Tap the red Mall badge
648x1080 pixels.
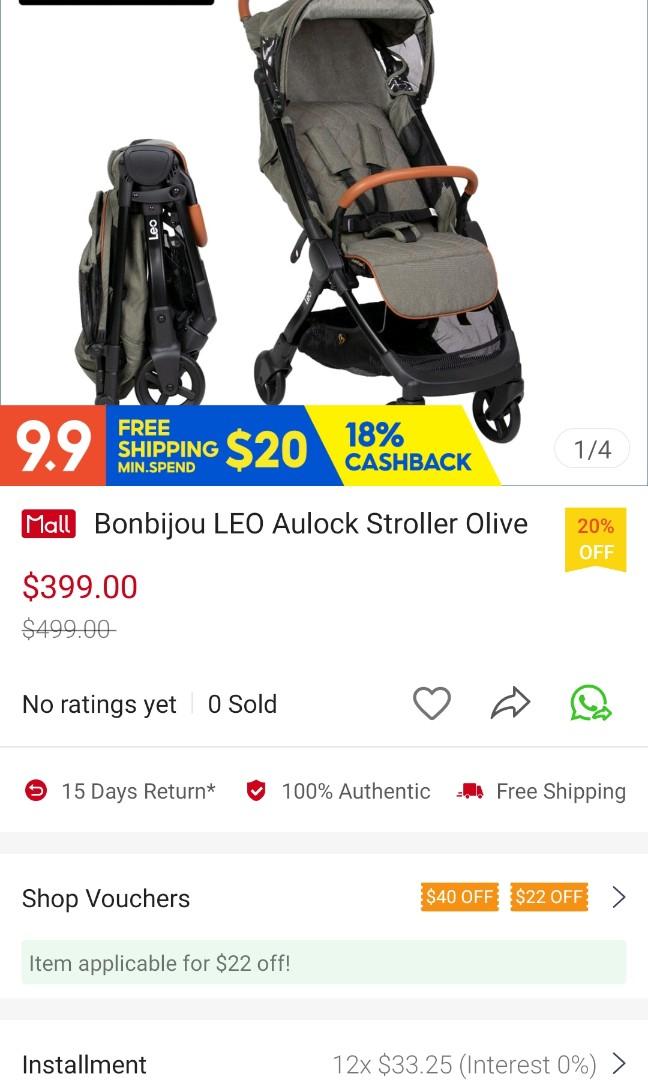coord(48,524)
